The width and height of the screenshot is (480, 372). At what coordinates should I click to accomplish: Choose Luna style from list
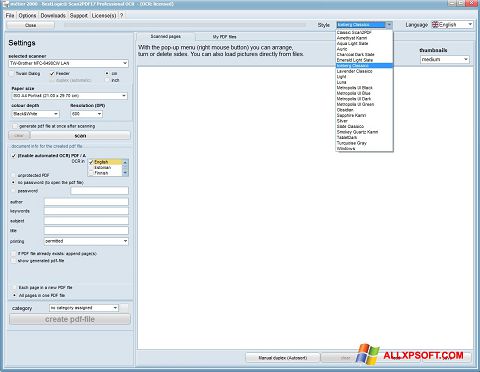pos(341,82)
